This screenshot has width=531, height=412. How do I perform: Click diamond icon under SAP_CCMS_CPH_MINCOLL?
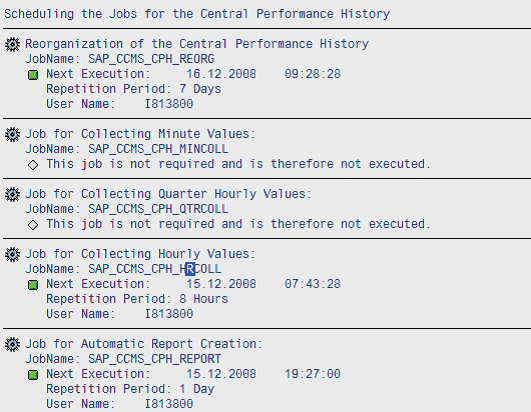coord(33,165)
